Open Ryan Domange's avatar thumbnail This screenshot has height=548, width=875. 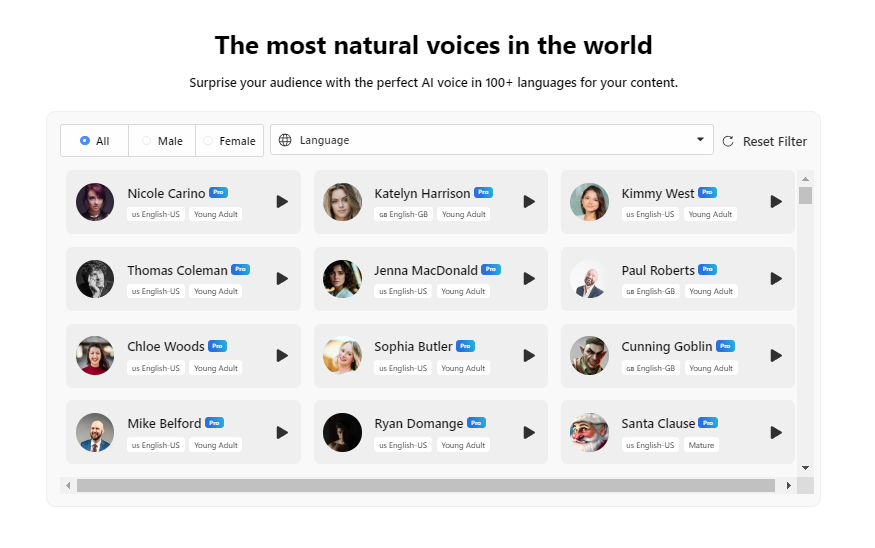coord(342,432)
